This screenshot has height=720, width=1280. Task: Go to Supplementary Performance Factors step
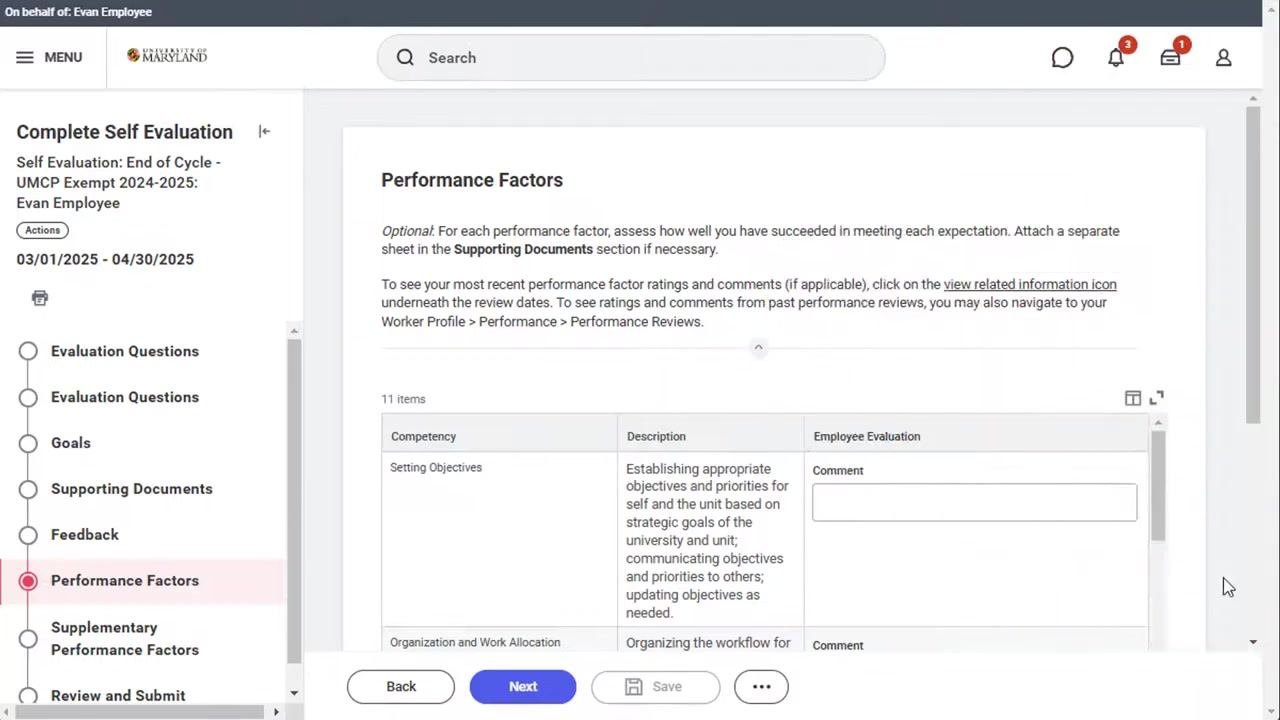pos(125,638)
